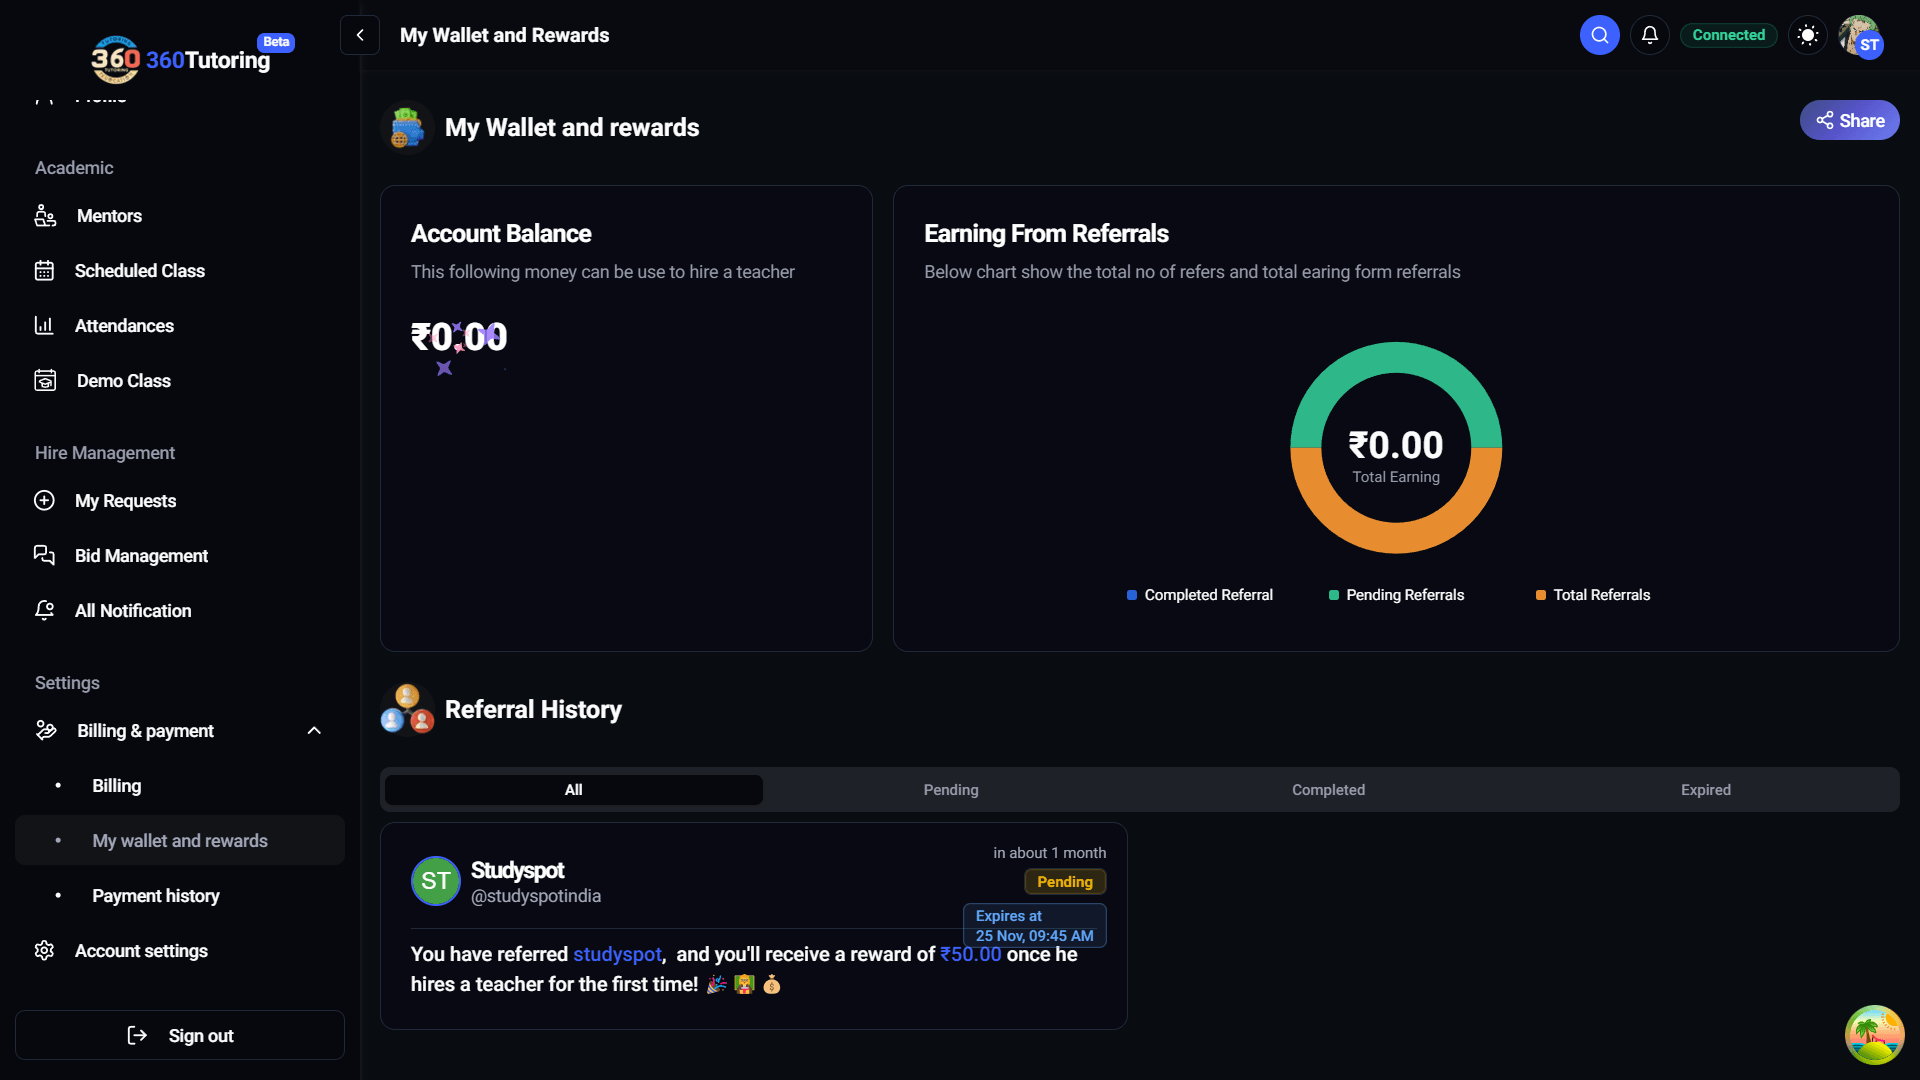The width and height of the screenshot is (1920, 1080).
Task: Click the Mentors sidebar icon
Action: coord(45,216)
